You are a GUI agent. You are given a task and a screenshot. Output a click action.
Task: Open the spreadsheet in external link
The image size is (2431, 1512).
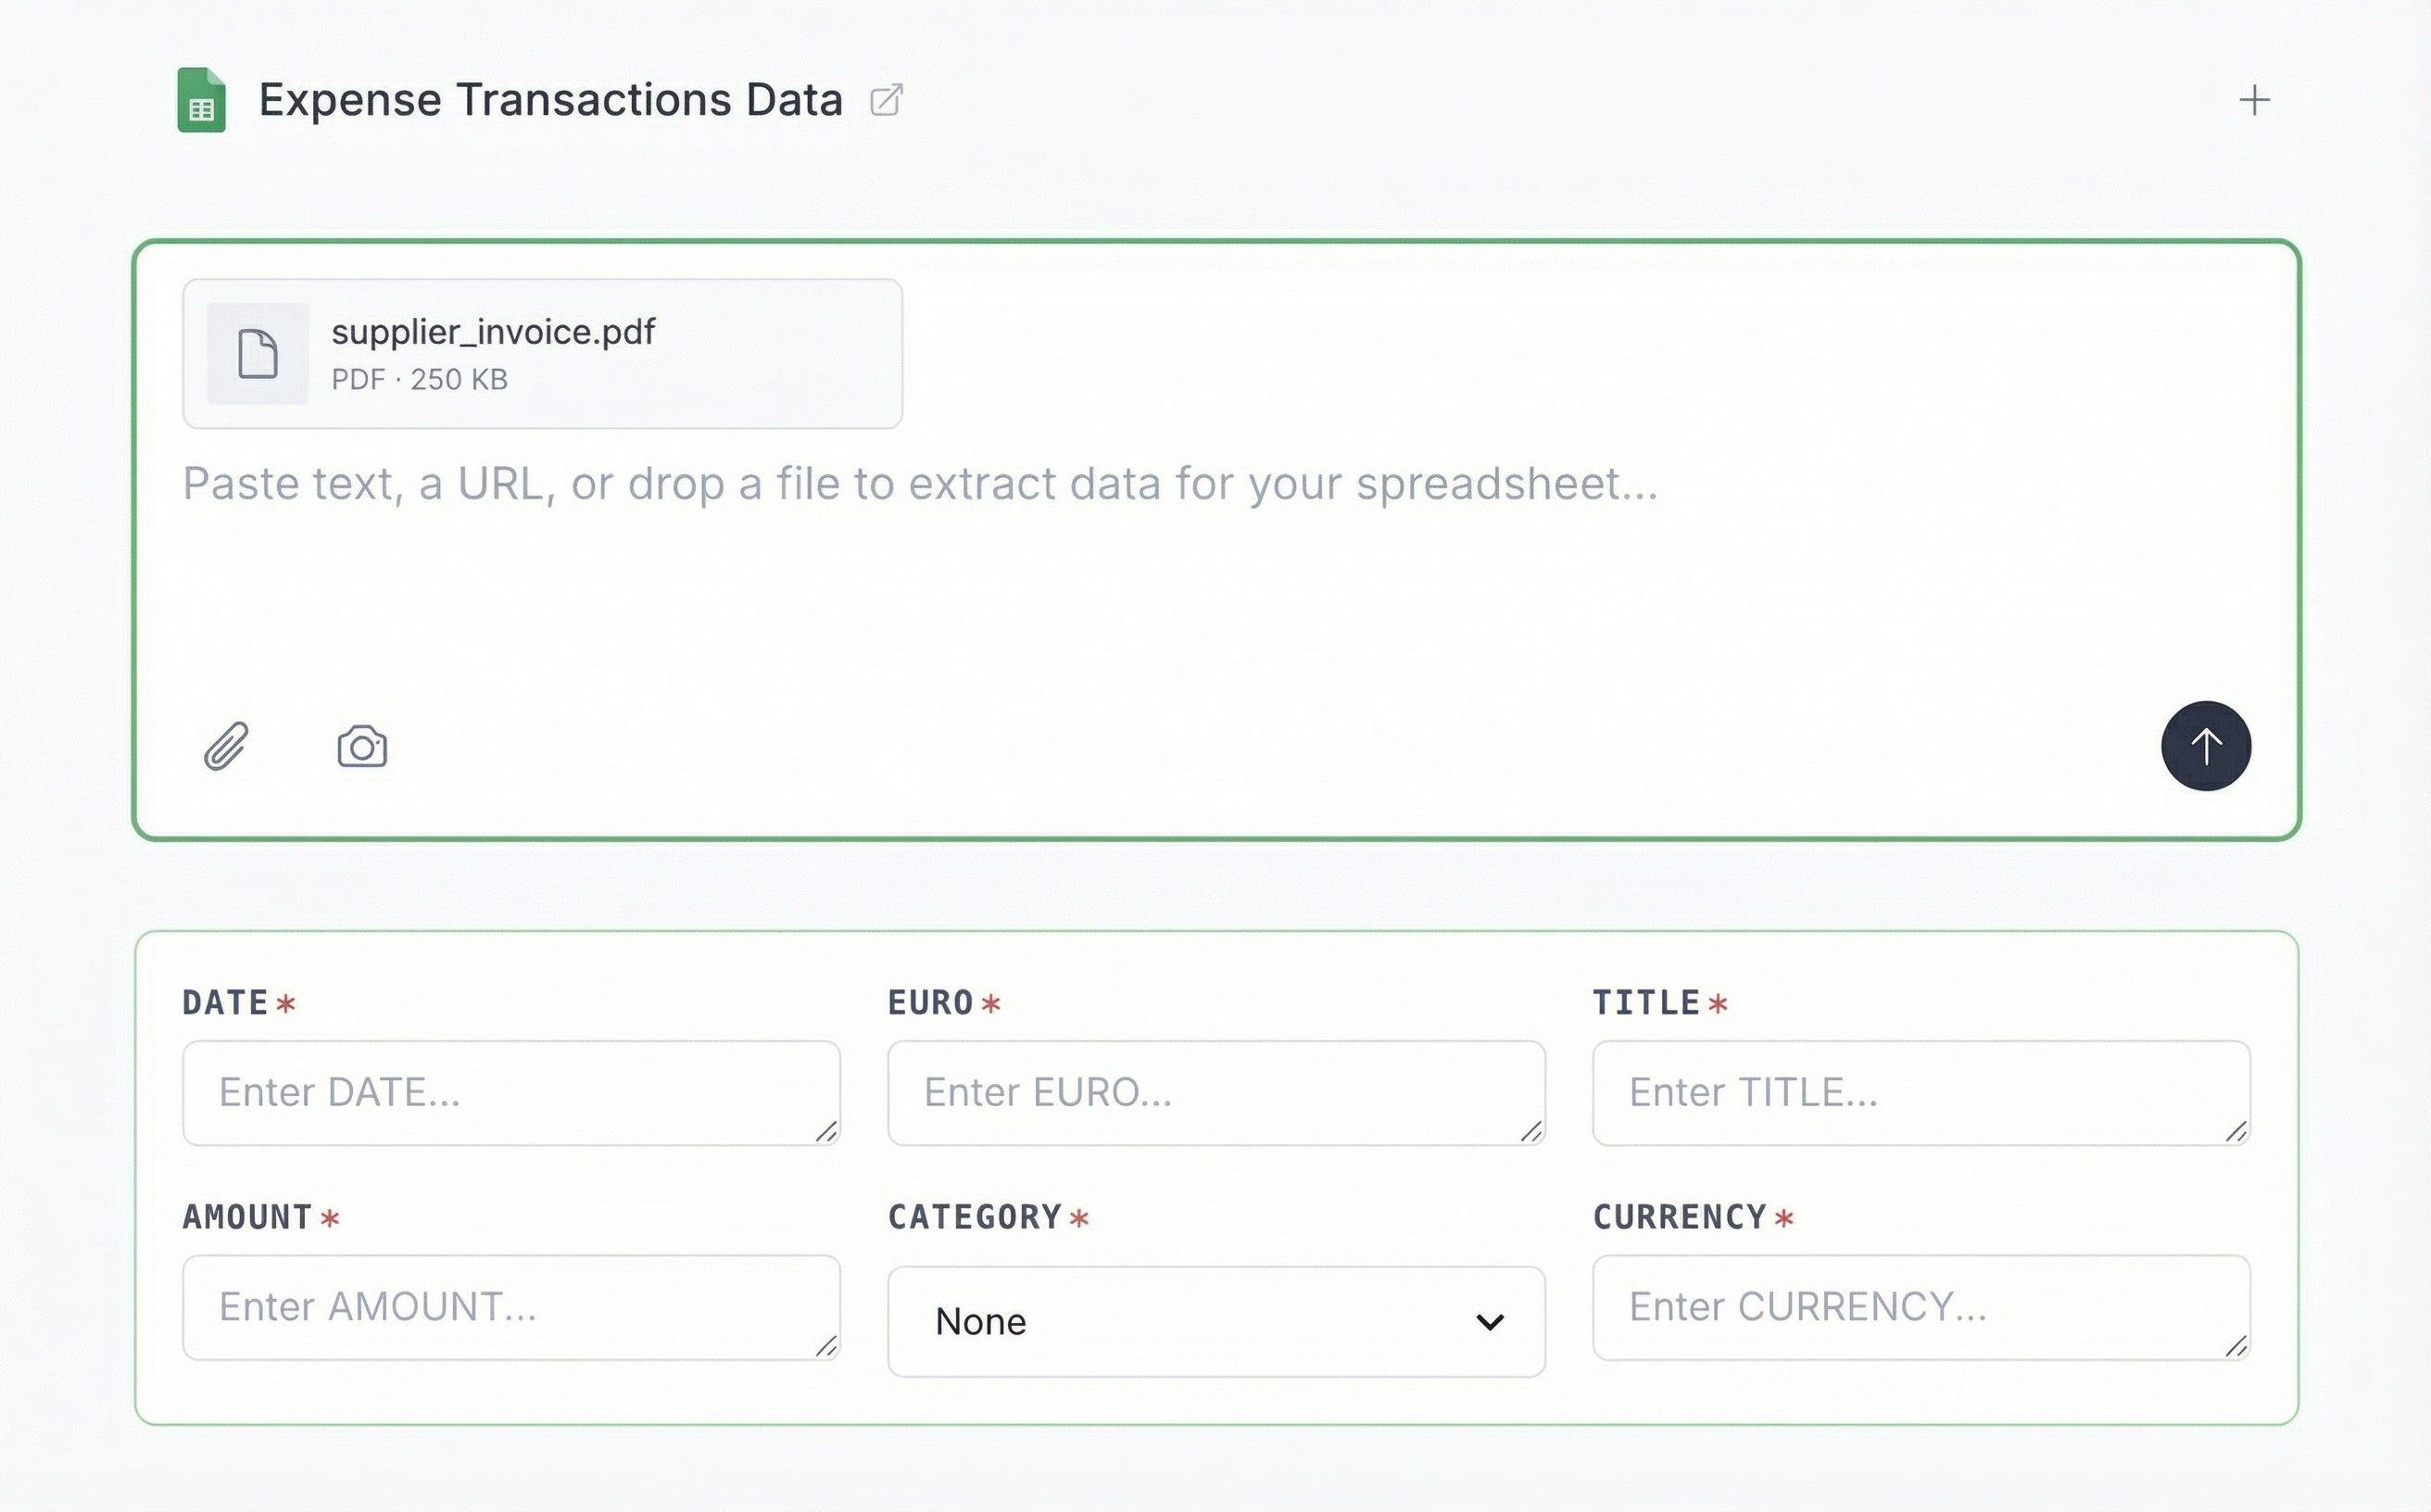888,100
